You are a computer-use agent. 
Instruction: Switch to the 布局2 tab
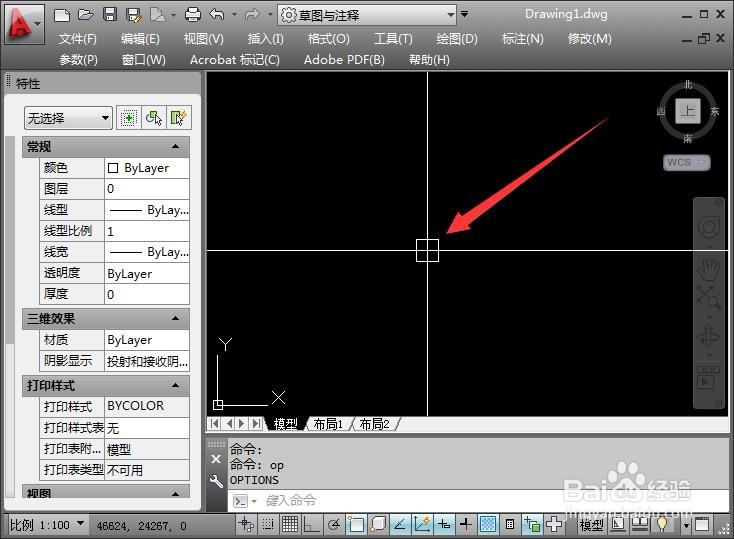[x=374, y=424]
